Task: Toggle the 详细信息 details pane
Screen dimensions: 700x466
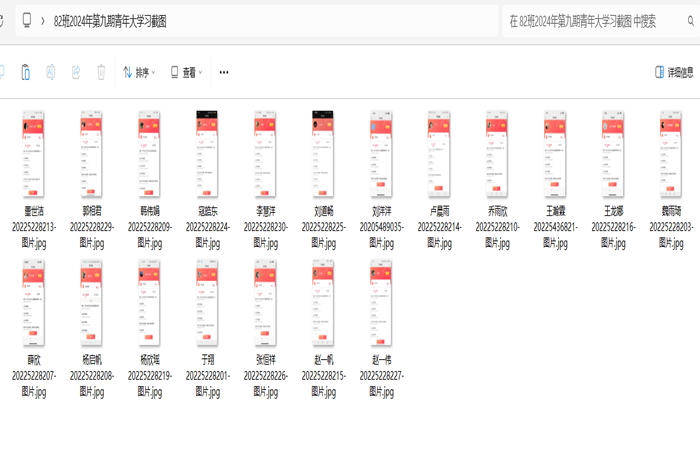Action: [x=673, y=72]
